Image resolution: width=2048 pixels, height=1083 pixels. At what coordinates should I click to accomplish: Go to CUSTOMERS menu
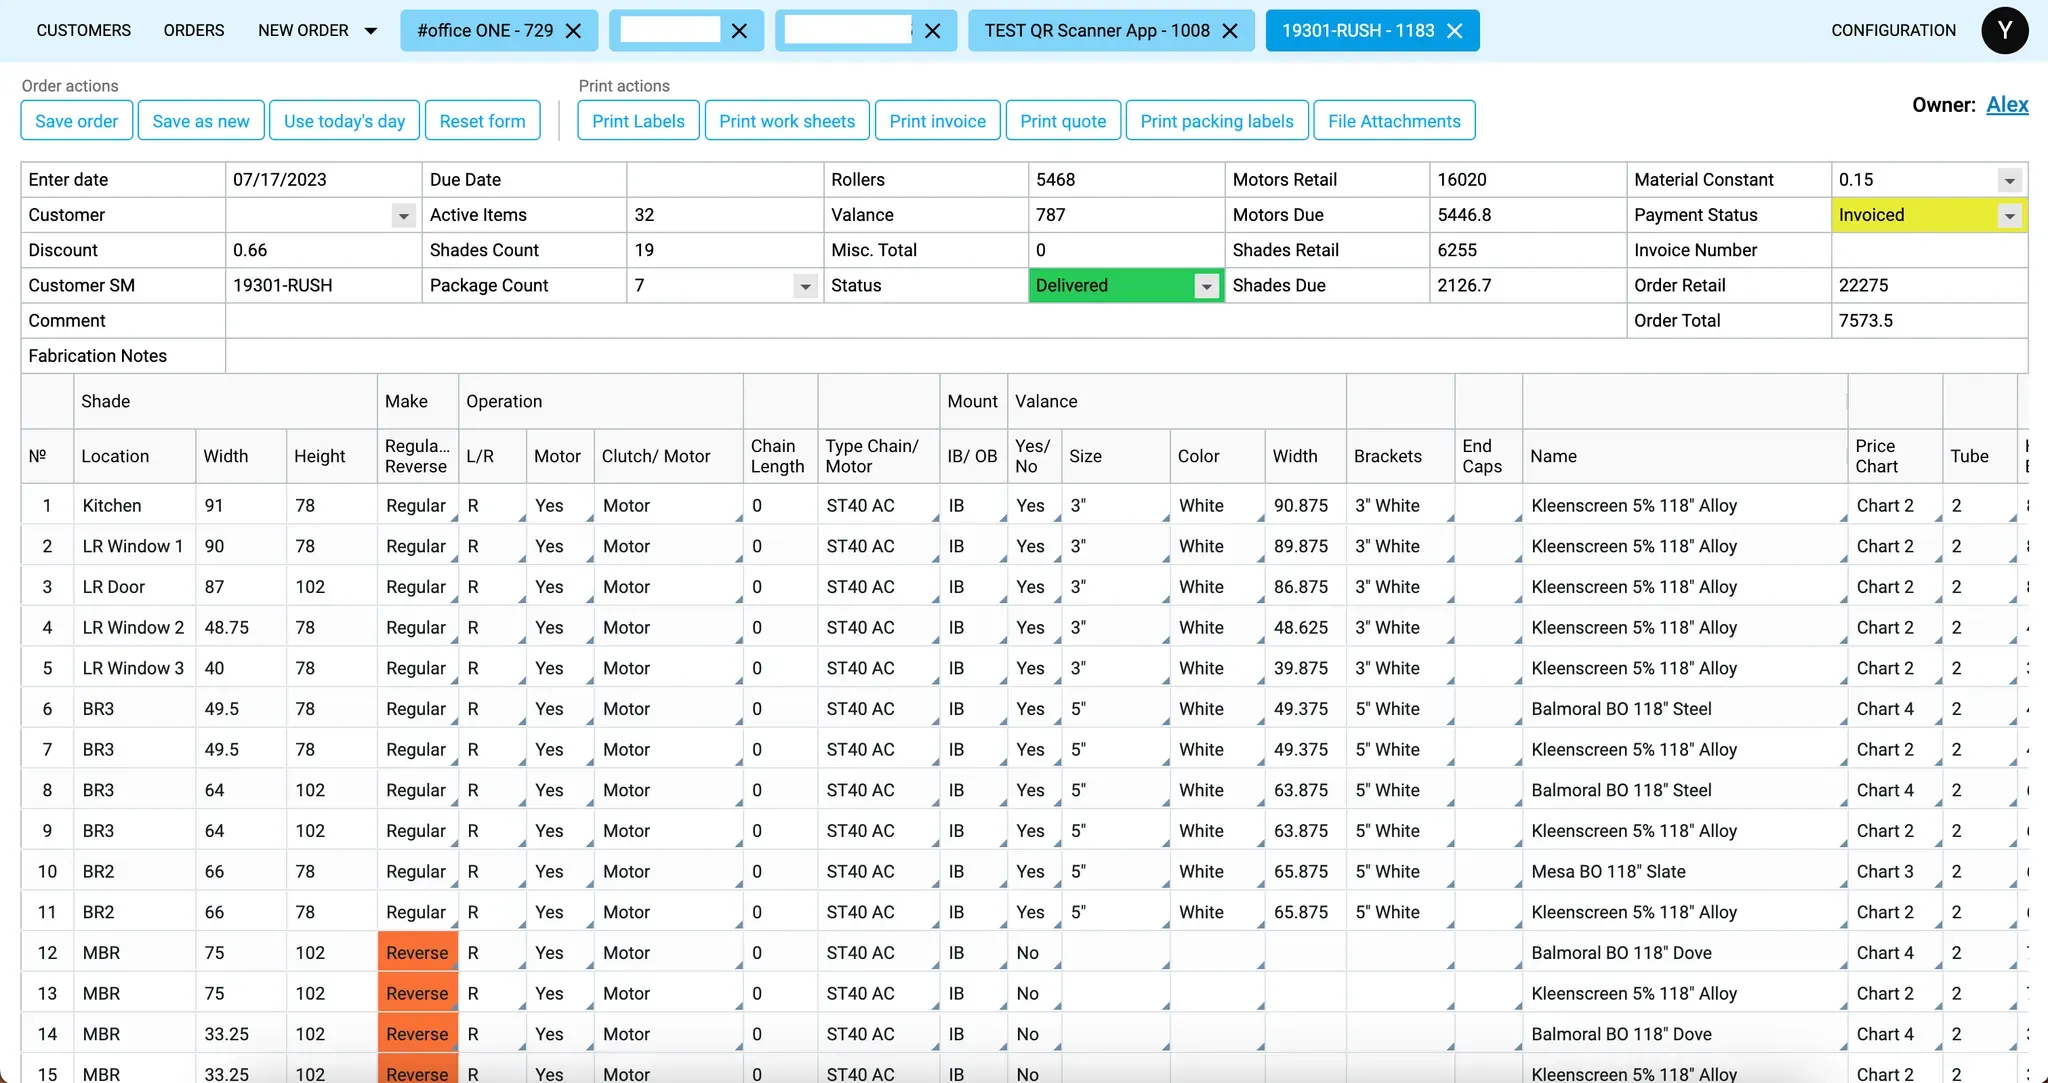click(x=83, y=31)
